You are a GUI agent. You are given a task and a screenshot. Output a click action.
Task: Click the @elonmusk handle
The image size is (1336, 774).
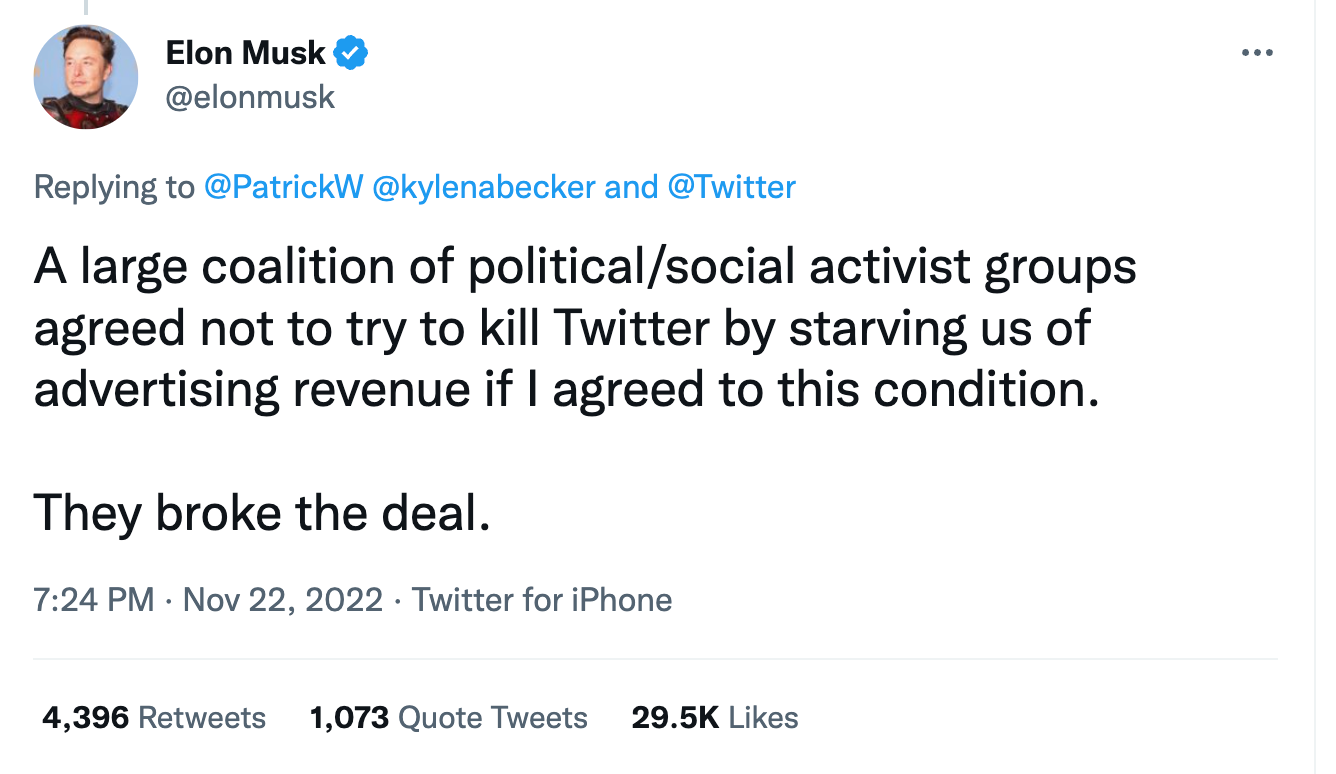[x=250, y=97]
